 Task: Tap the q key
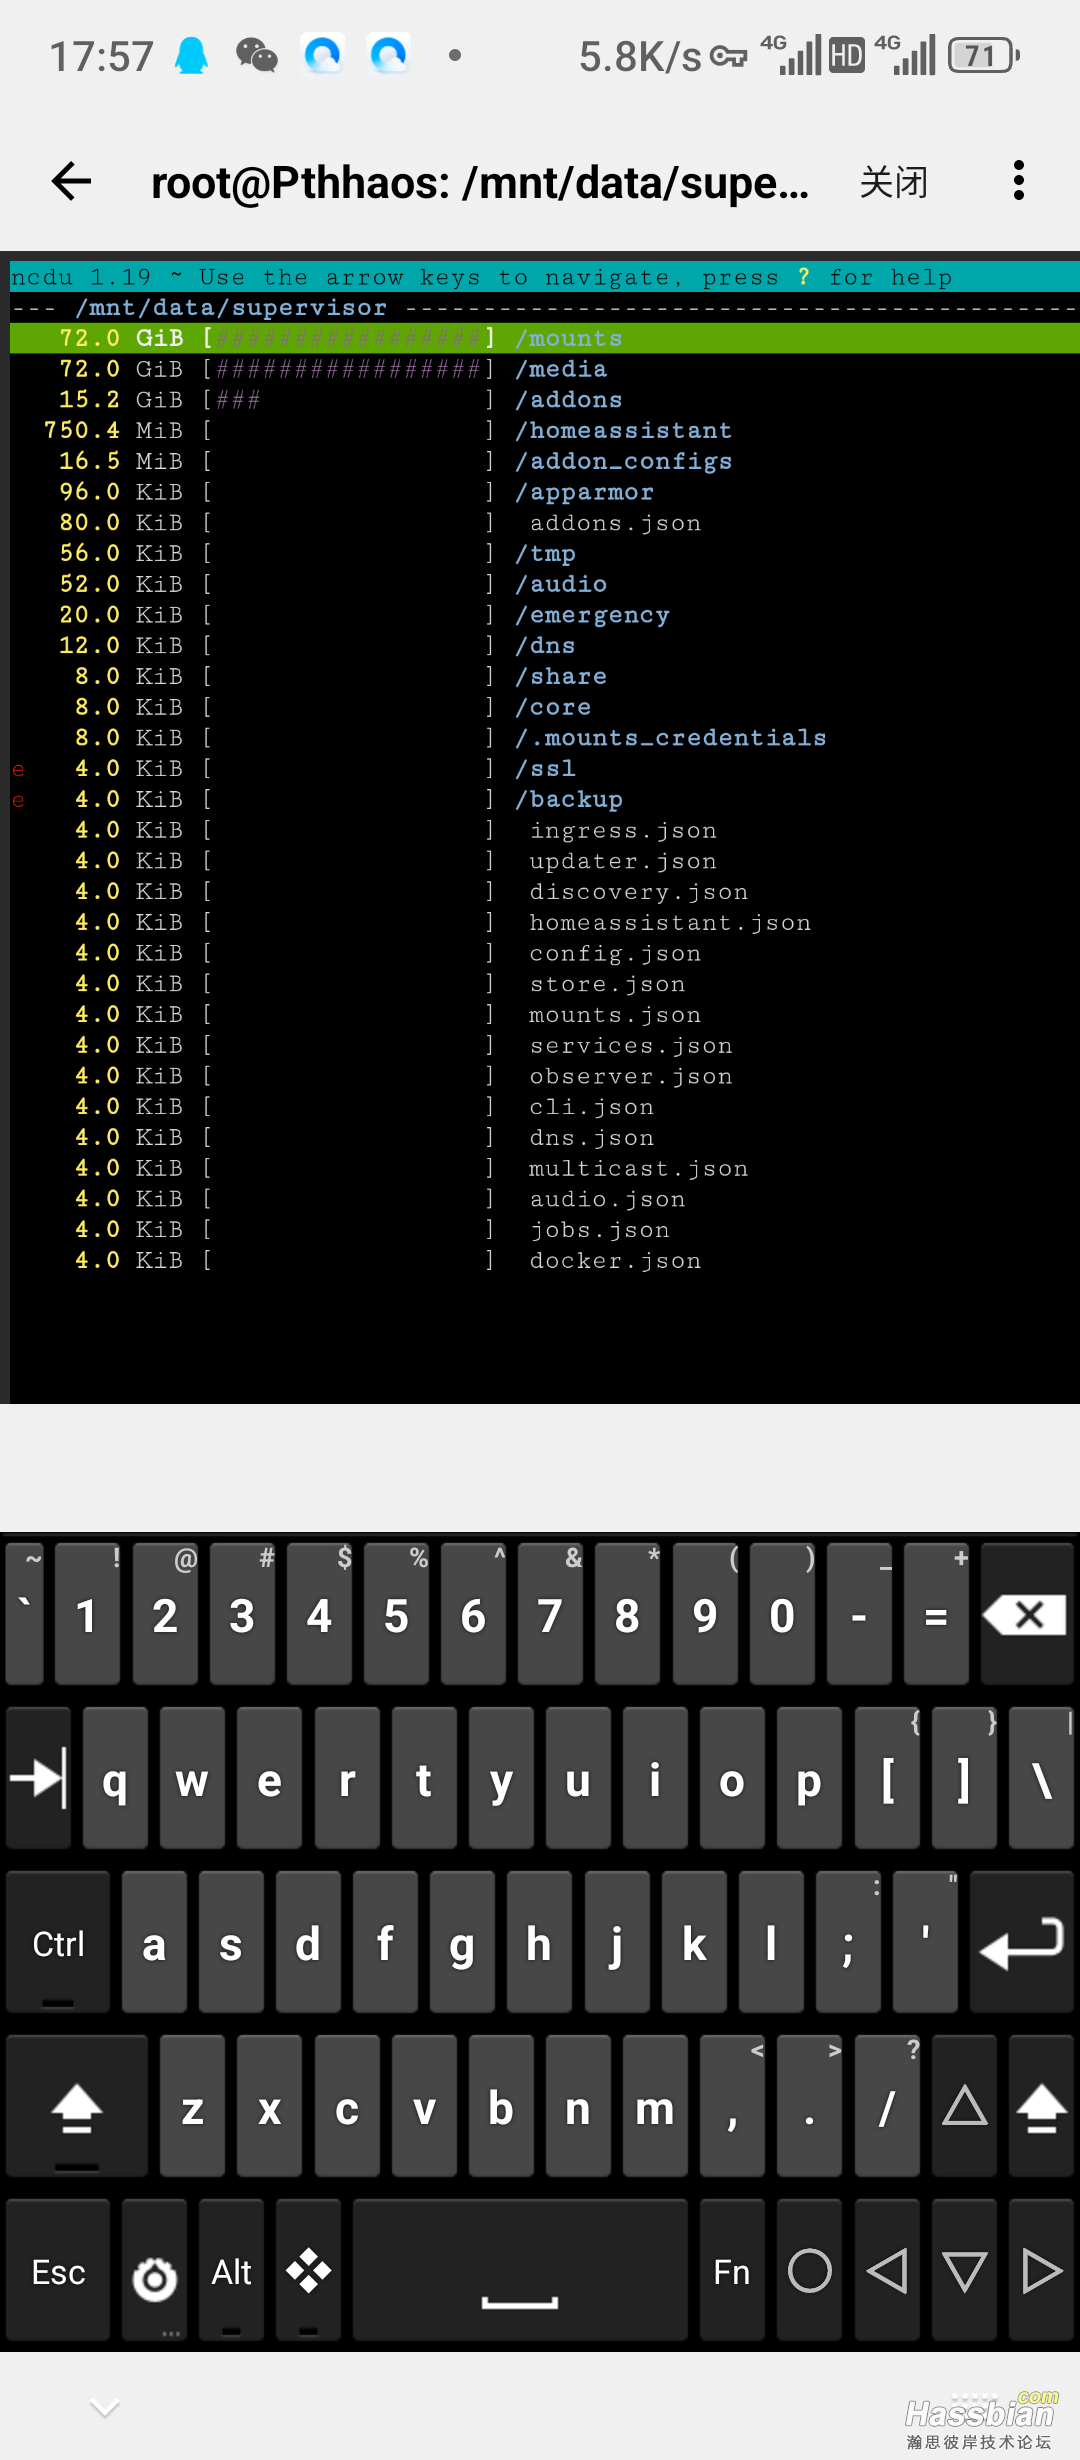pos(115,1778)
